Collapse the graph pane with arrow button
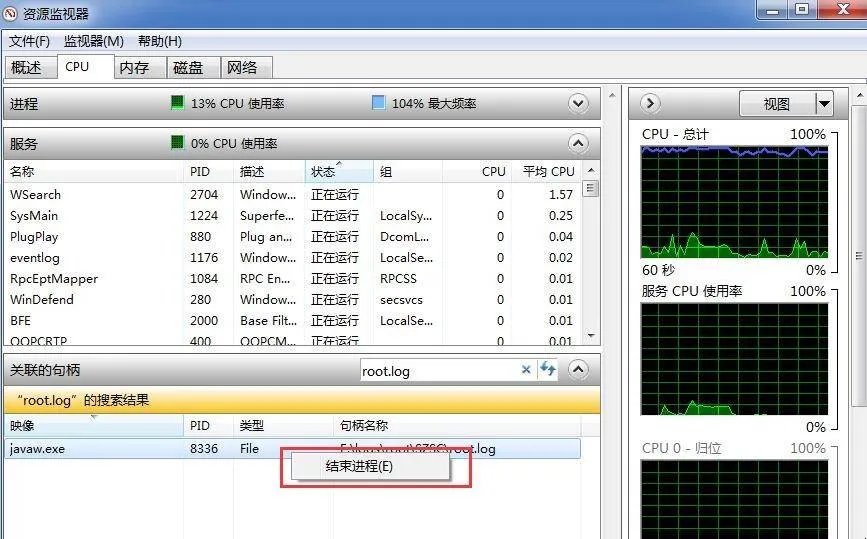 point(650,103)
